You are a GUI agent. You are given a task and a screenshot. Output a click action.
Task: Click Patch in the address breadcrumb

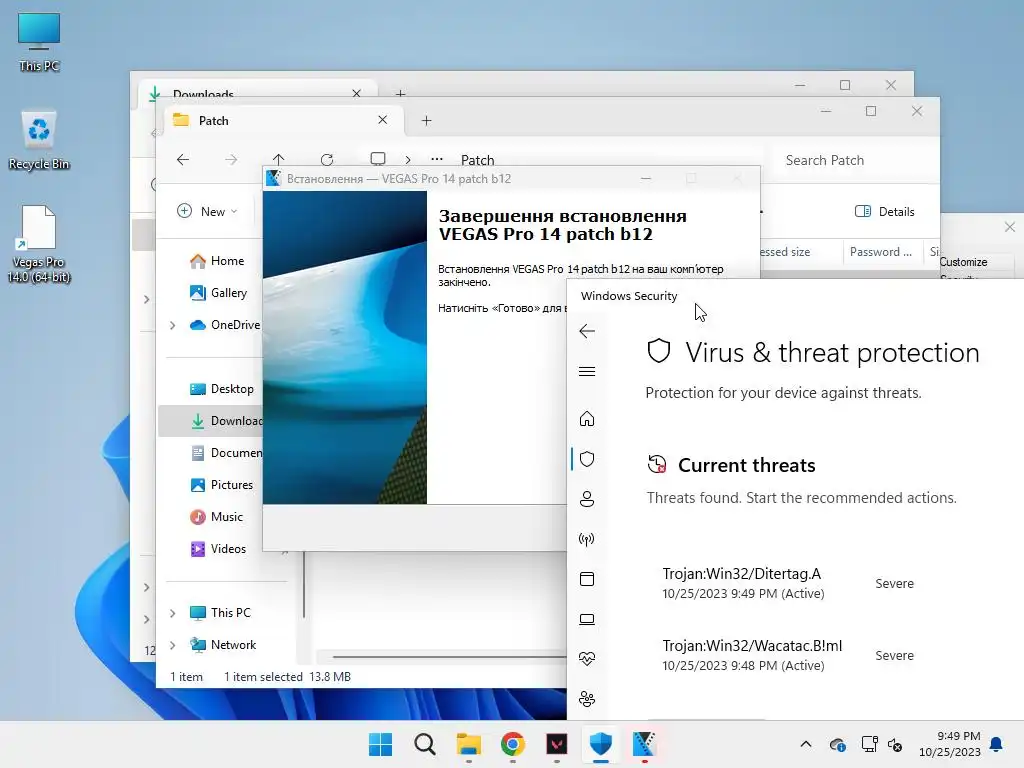(477, 160)
